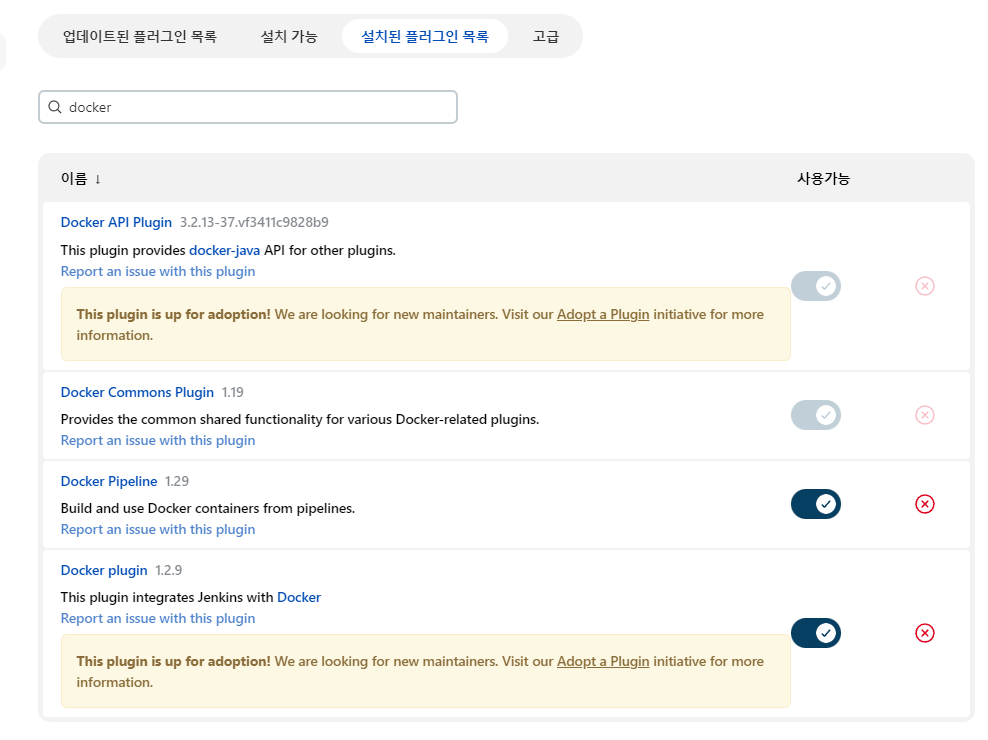Disable the Docker plugin 1.2.9 switch
This screenshot has height=740, width=988.
(x=816, y=633)
